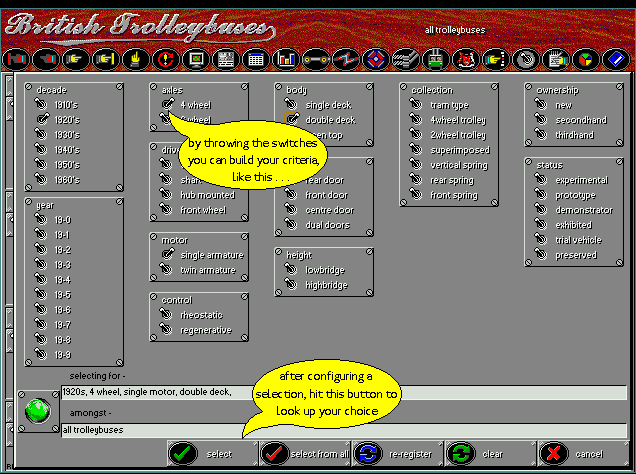Click the green trolleybus toolbar icon
Image resolution: width=636 pixels, height=474 pixels.
435,59
